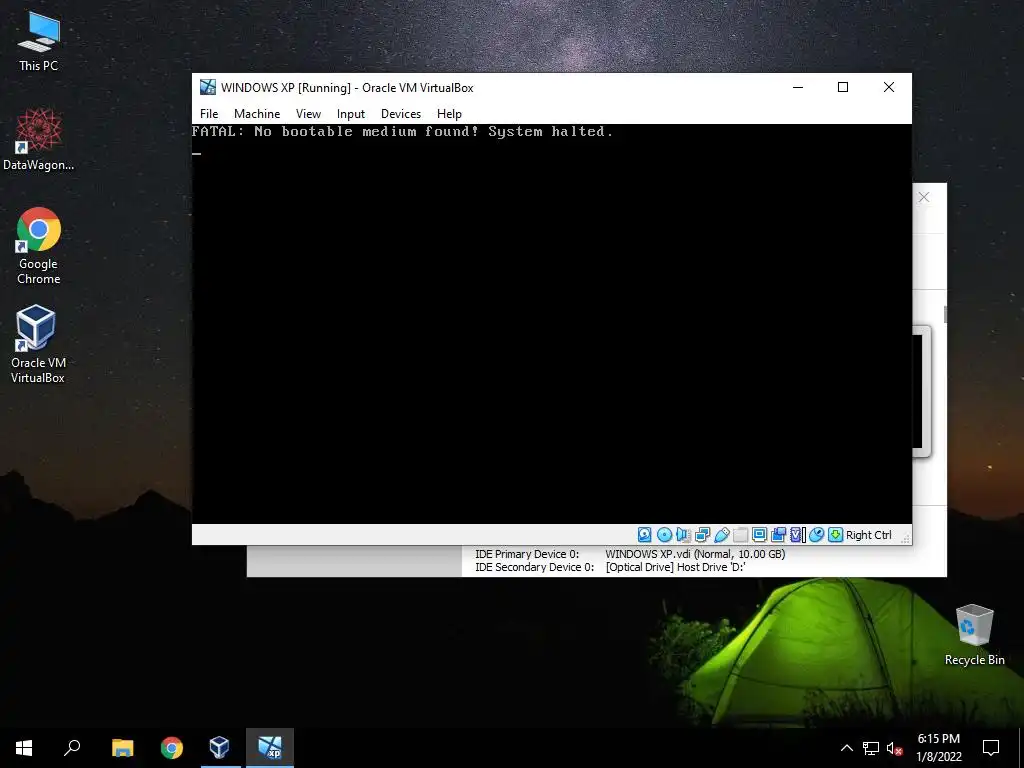Click the display settings status icon
The image size is (1024, 768).
[760, 535]
